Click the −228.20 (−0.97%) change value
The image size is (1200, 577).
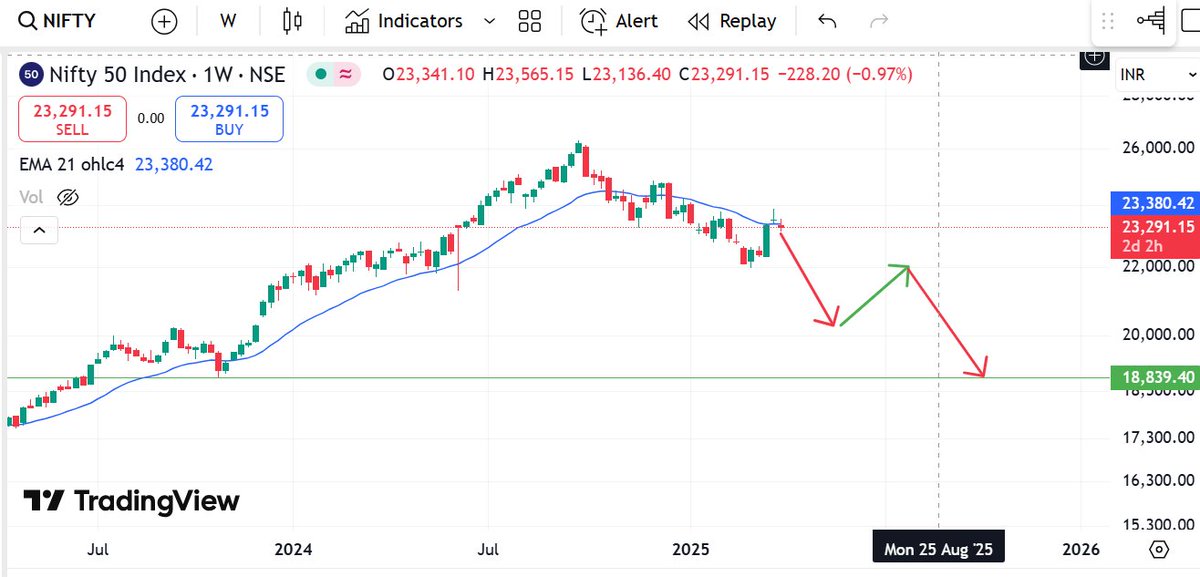click(x=844, y=74)
